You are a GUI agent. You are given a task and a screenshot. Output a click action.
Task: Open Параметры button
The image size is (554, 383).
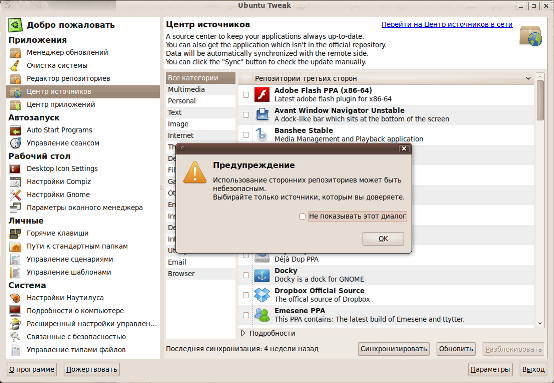[490, 370]
